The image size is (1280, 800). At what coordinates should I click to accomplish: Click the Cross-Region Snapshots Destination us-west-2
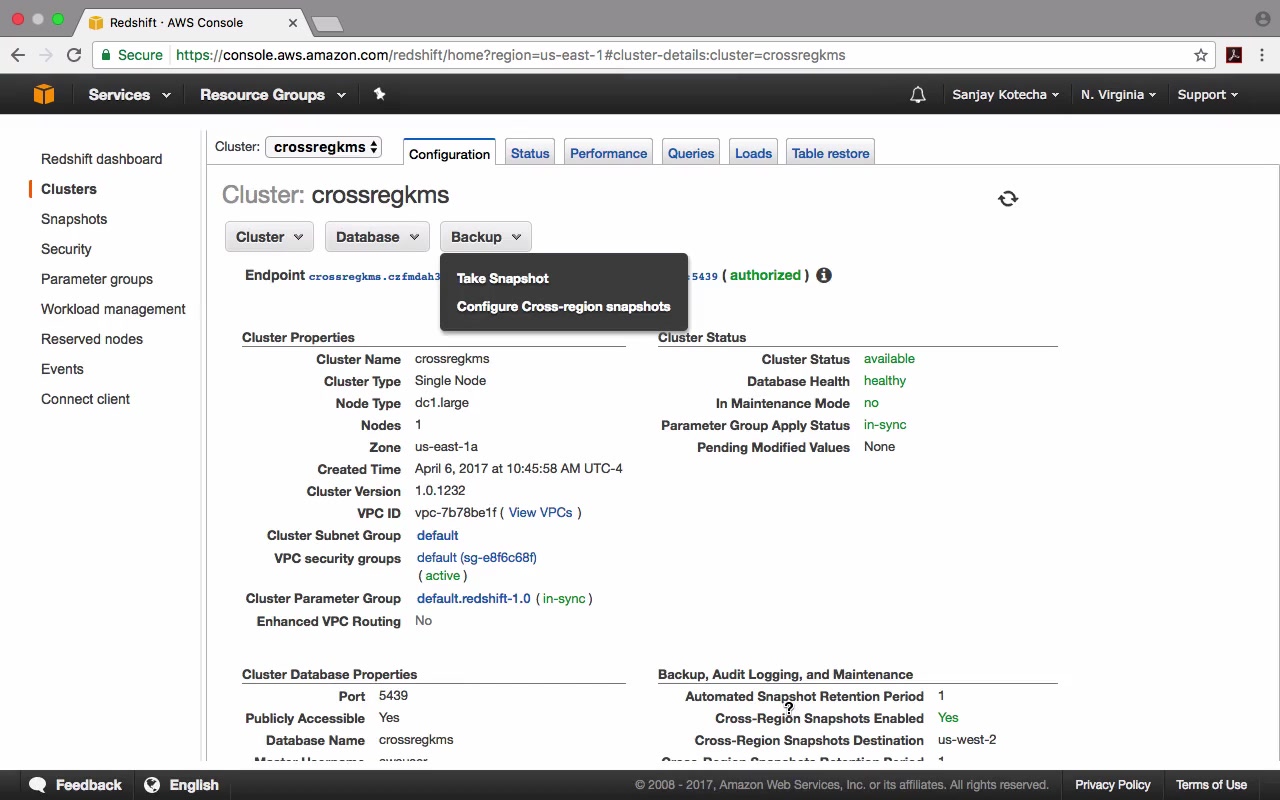click(x=967, y=740)
